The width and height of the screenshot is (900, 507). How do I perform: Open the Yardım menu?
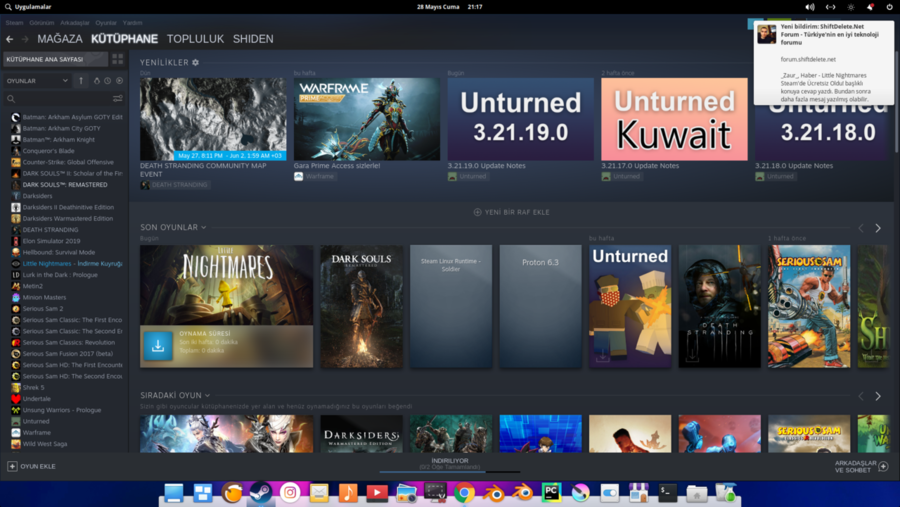tap(132, 23)
